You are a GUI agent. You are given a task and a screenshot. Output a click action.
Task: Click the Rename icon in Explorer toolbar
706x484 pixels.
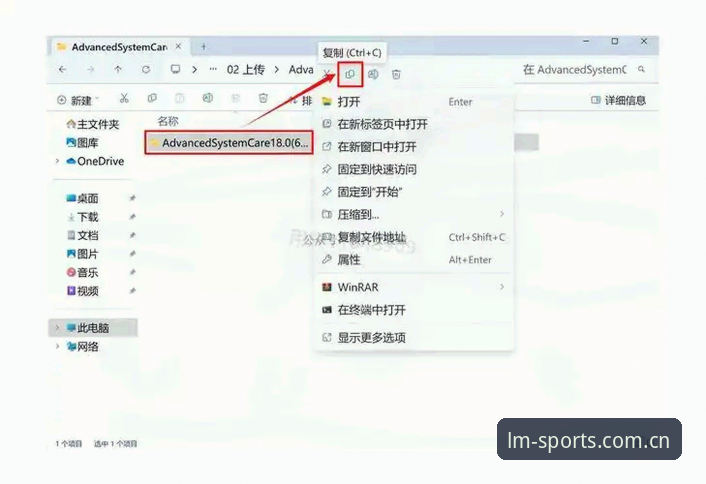point(208,98)
